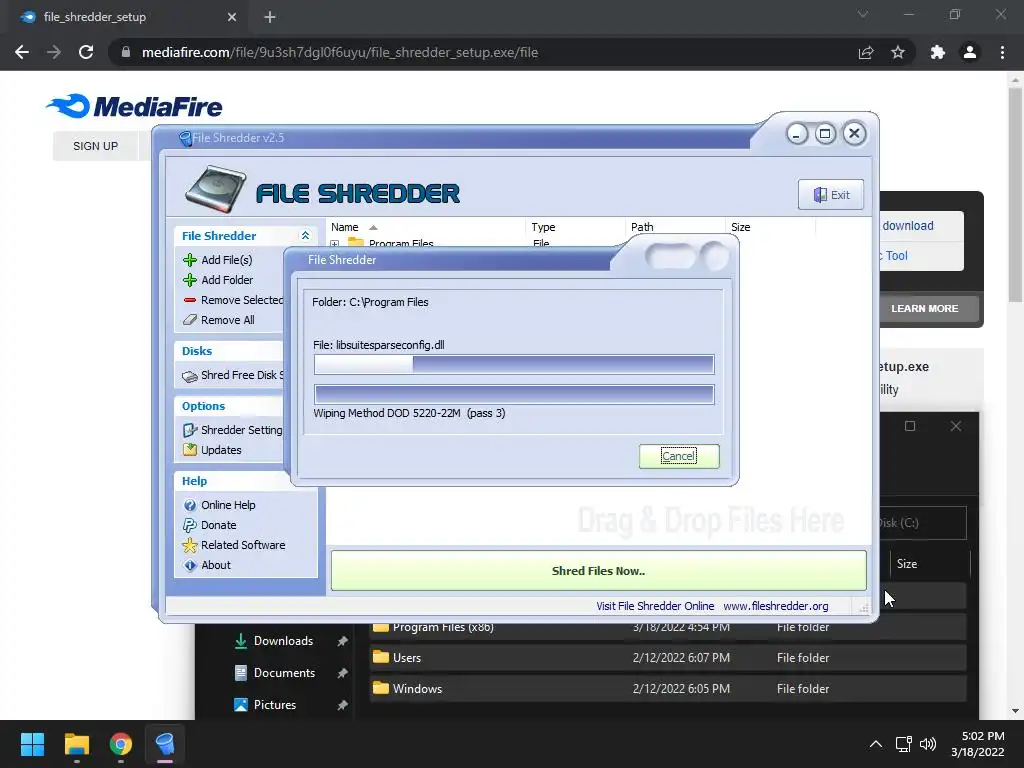Click the Related Software star icon
The width and height of the screenshot is (1024, 768).
click(x=190, y=545)
